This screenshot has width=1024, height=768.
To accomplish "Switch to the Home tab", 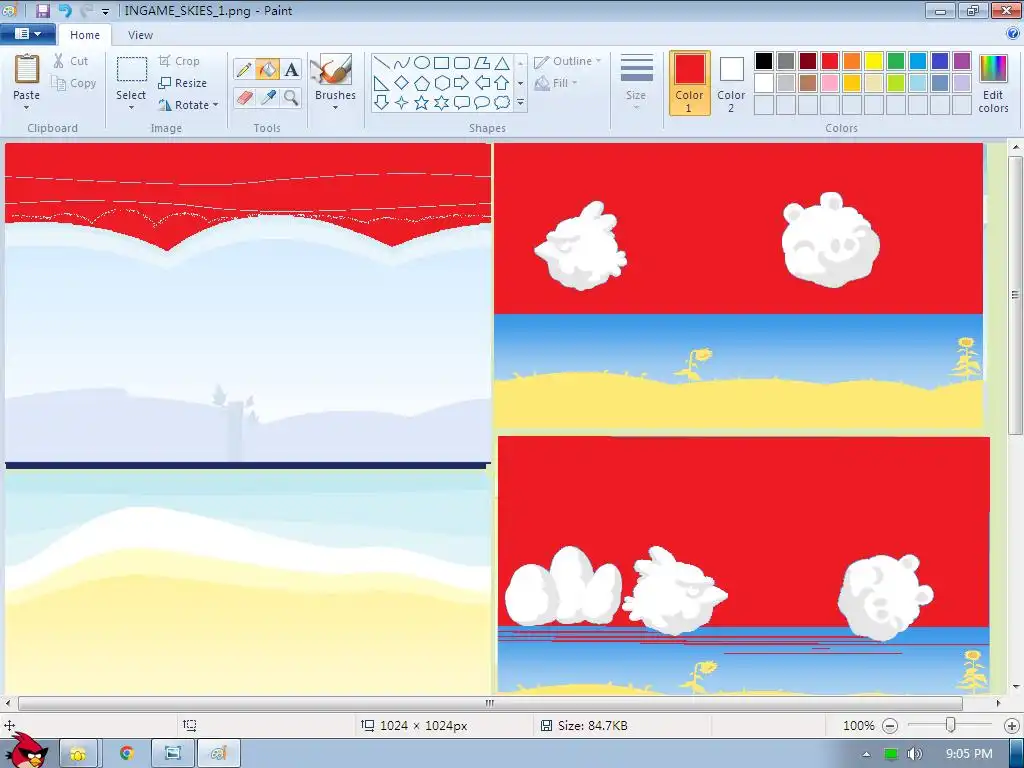I will pyautogui.click(x=85, y=35).
